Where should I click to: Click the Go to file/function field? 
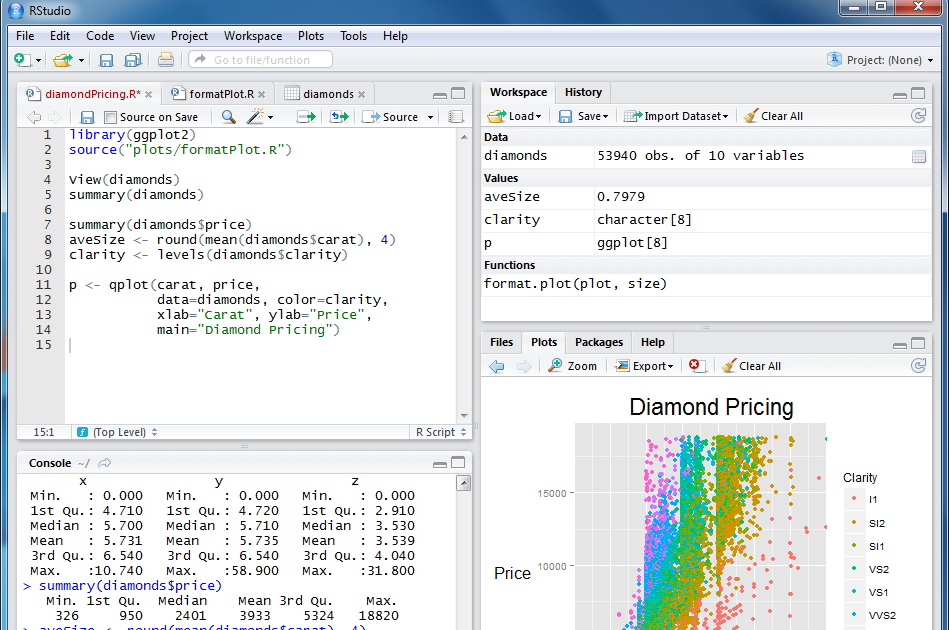(261, 60)
